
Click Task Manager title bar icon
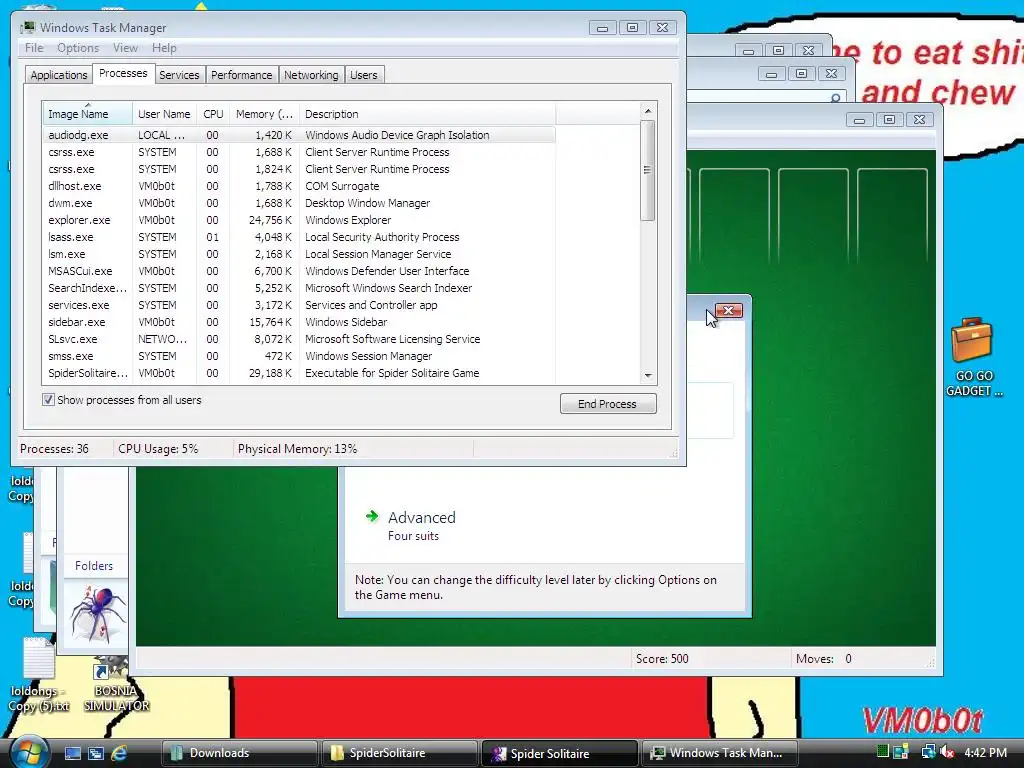pyautogui.click(x=27, y=27)
